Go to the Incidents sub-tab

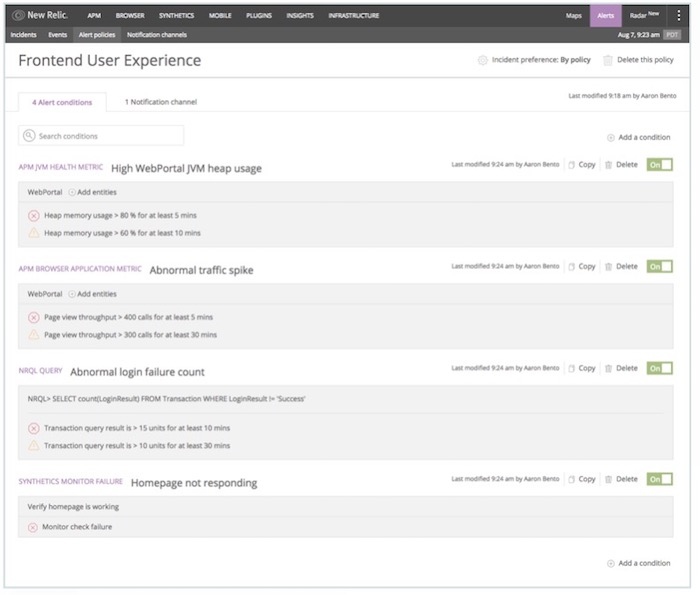[23, 35]
